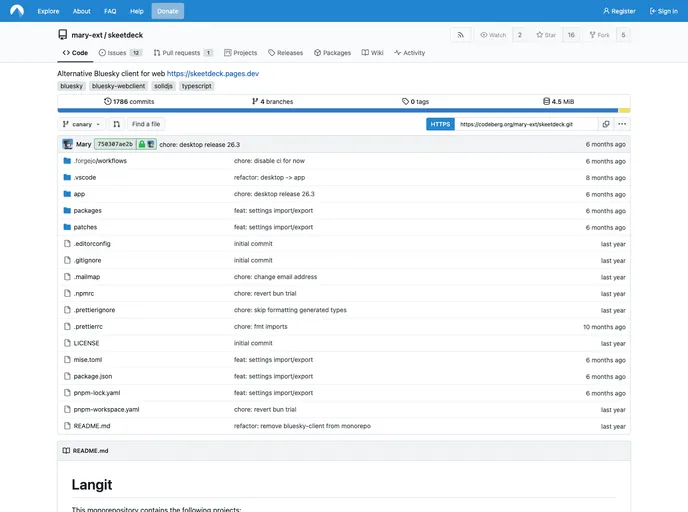Viewport: 688px width, 512px height.
Task: Click the bluesky-webclient topic tag
Action: coord(118,86)
